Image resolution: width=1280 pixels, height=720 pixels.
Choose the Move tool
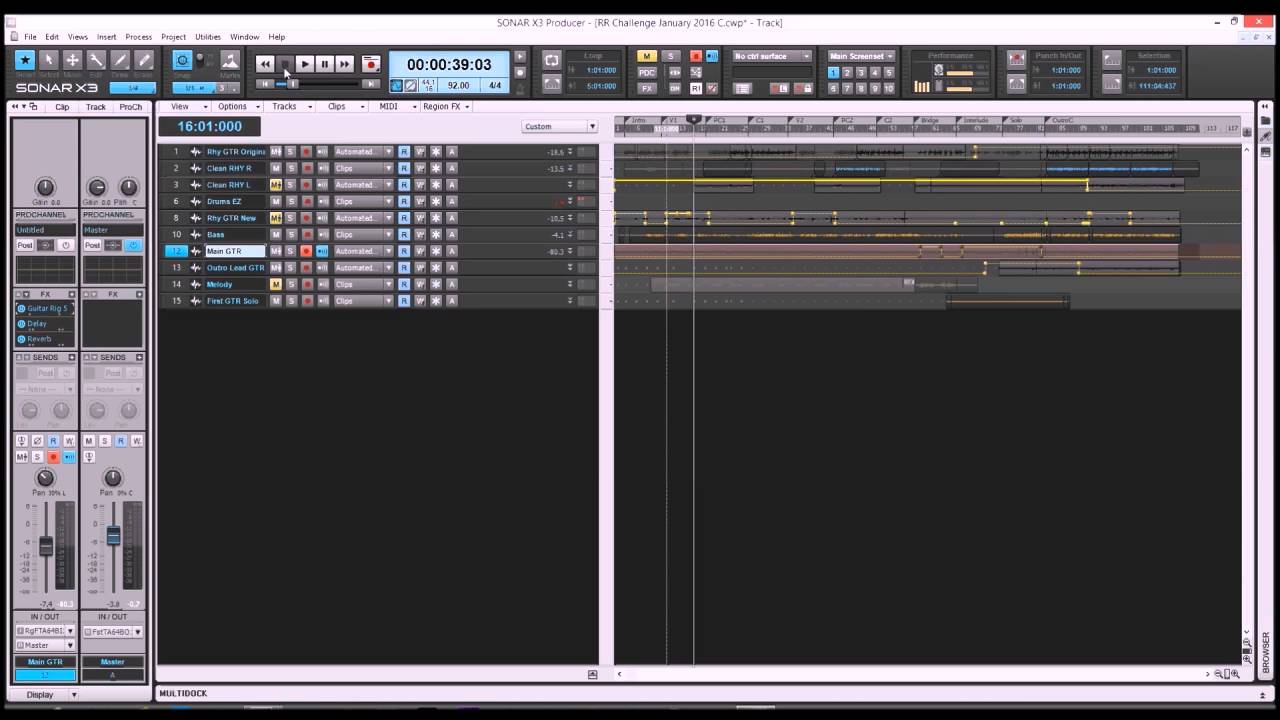point(73,60)
